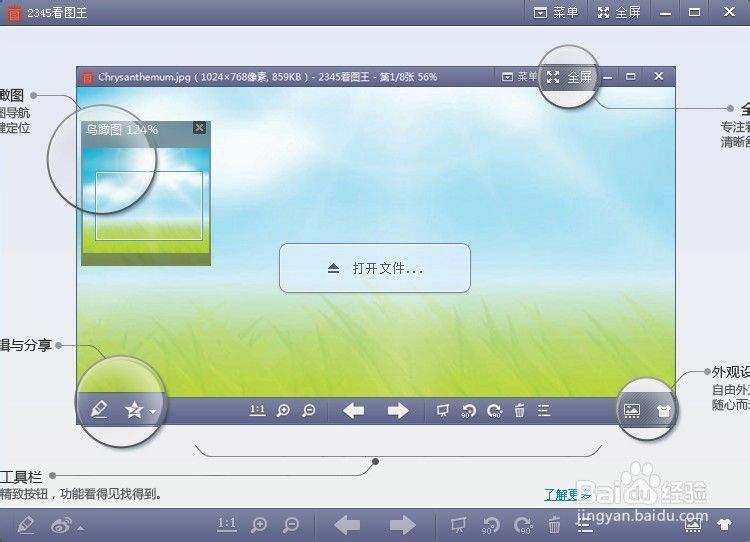Click the 鸟瞰图 navigation thumbnail
The width and height of the screenshot is (750, 542).
146,200
